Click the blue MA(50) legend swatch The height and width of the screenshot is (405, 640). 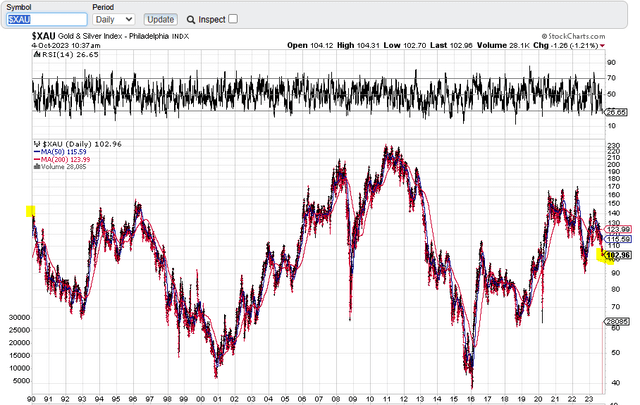pos(36,152)
